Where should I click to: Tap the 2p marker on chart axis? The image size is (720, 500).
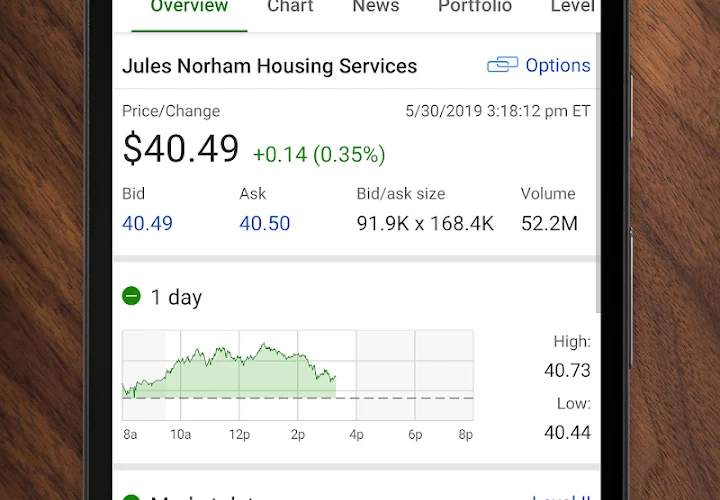pyautogui.click(x=298, y=434)
